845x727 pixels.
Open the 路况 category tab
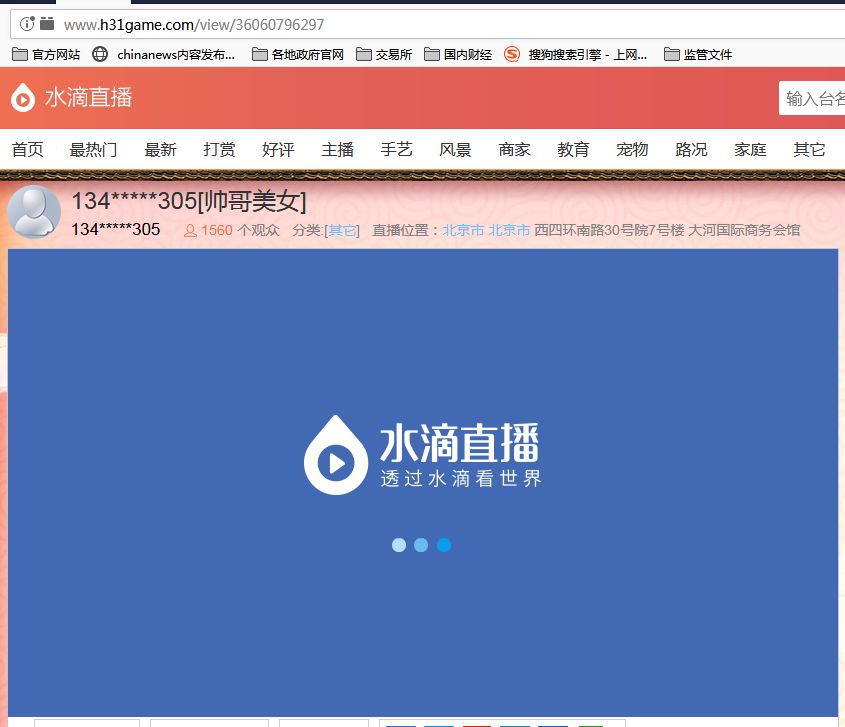(691, 149)
